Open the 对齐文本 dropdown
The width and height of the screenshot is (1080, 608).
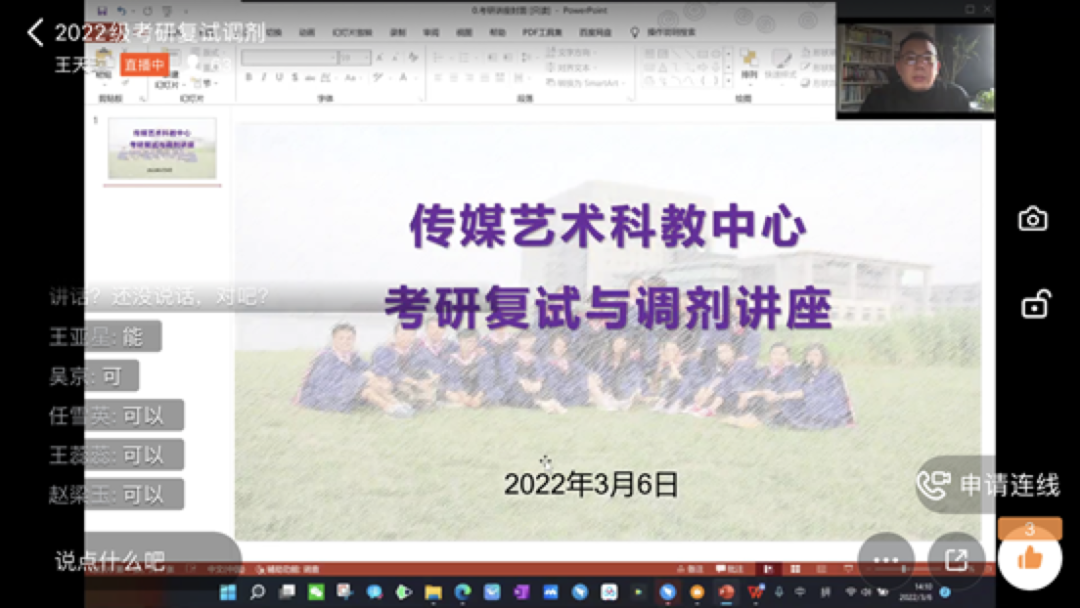571,67
